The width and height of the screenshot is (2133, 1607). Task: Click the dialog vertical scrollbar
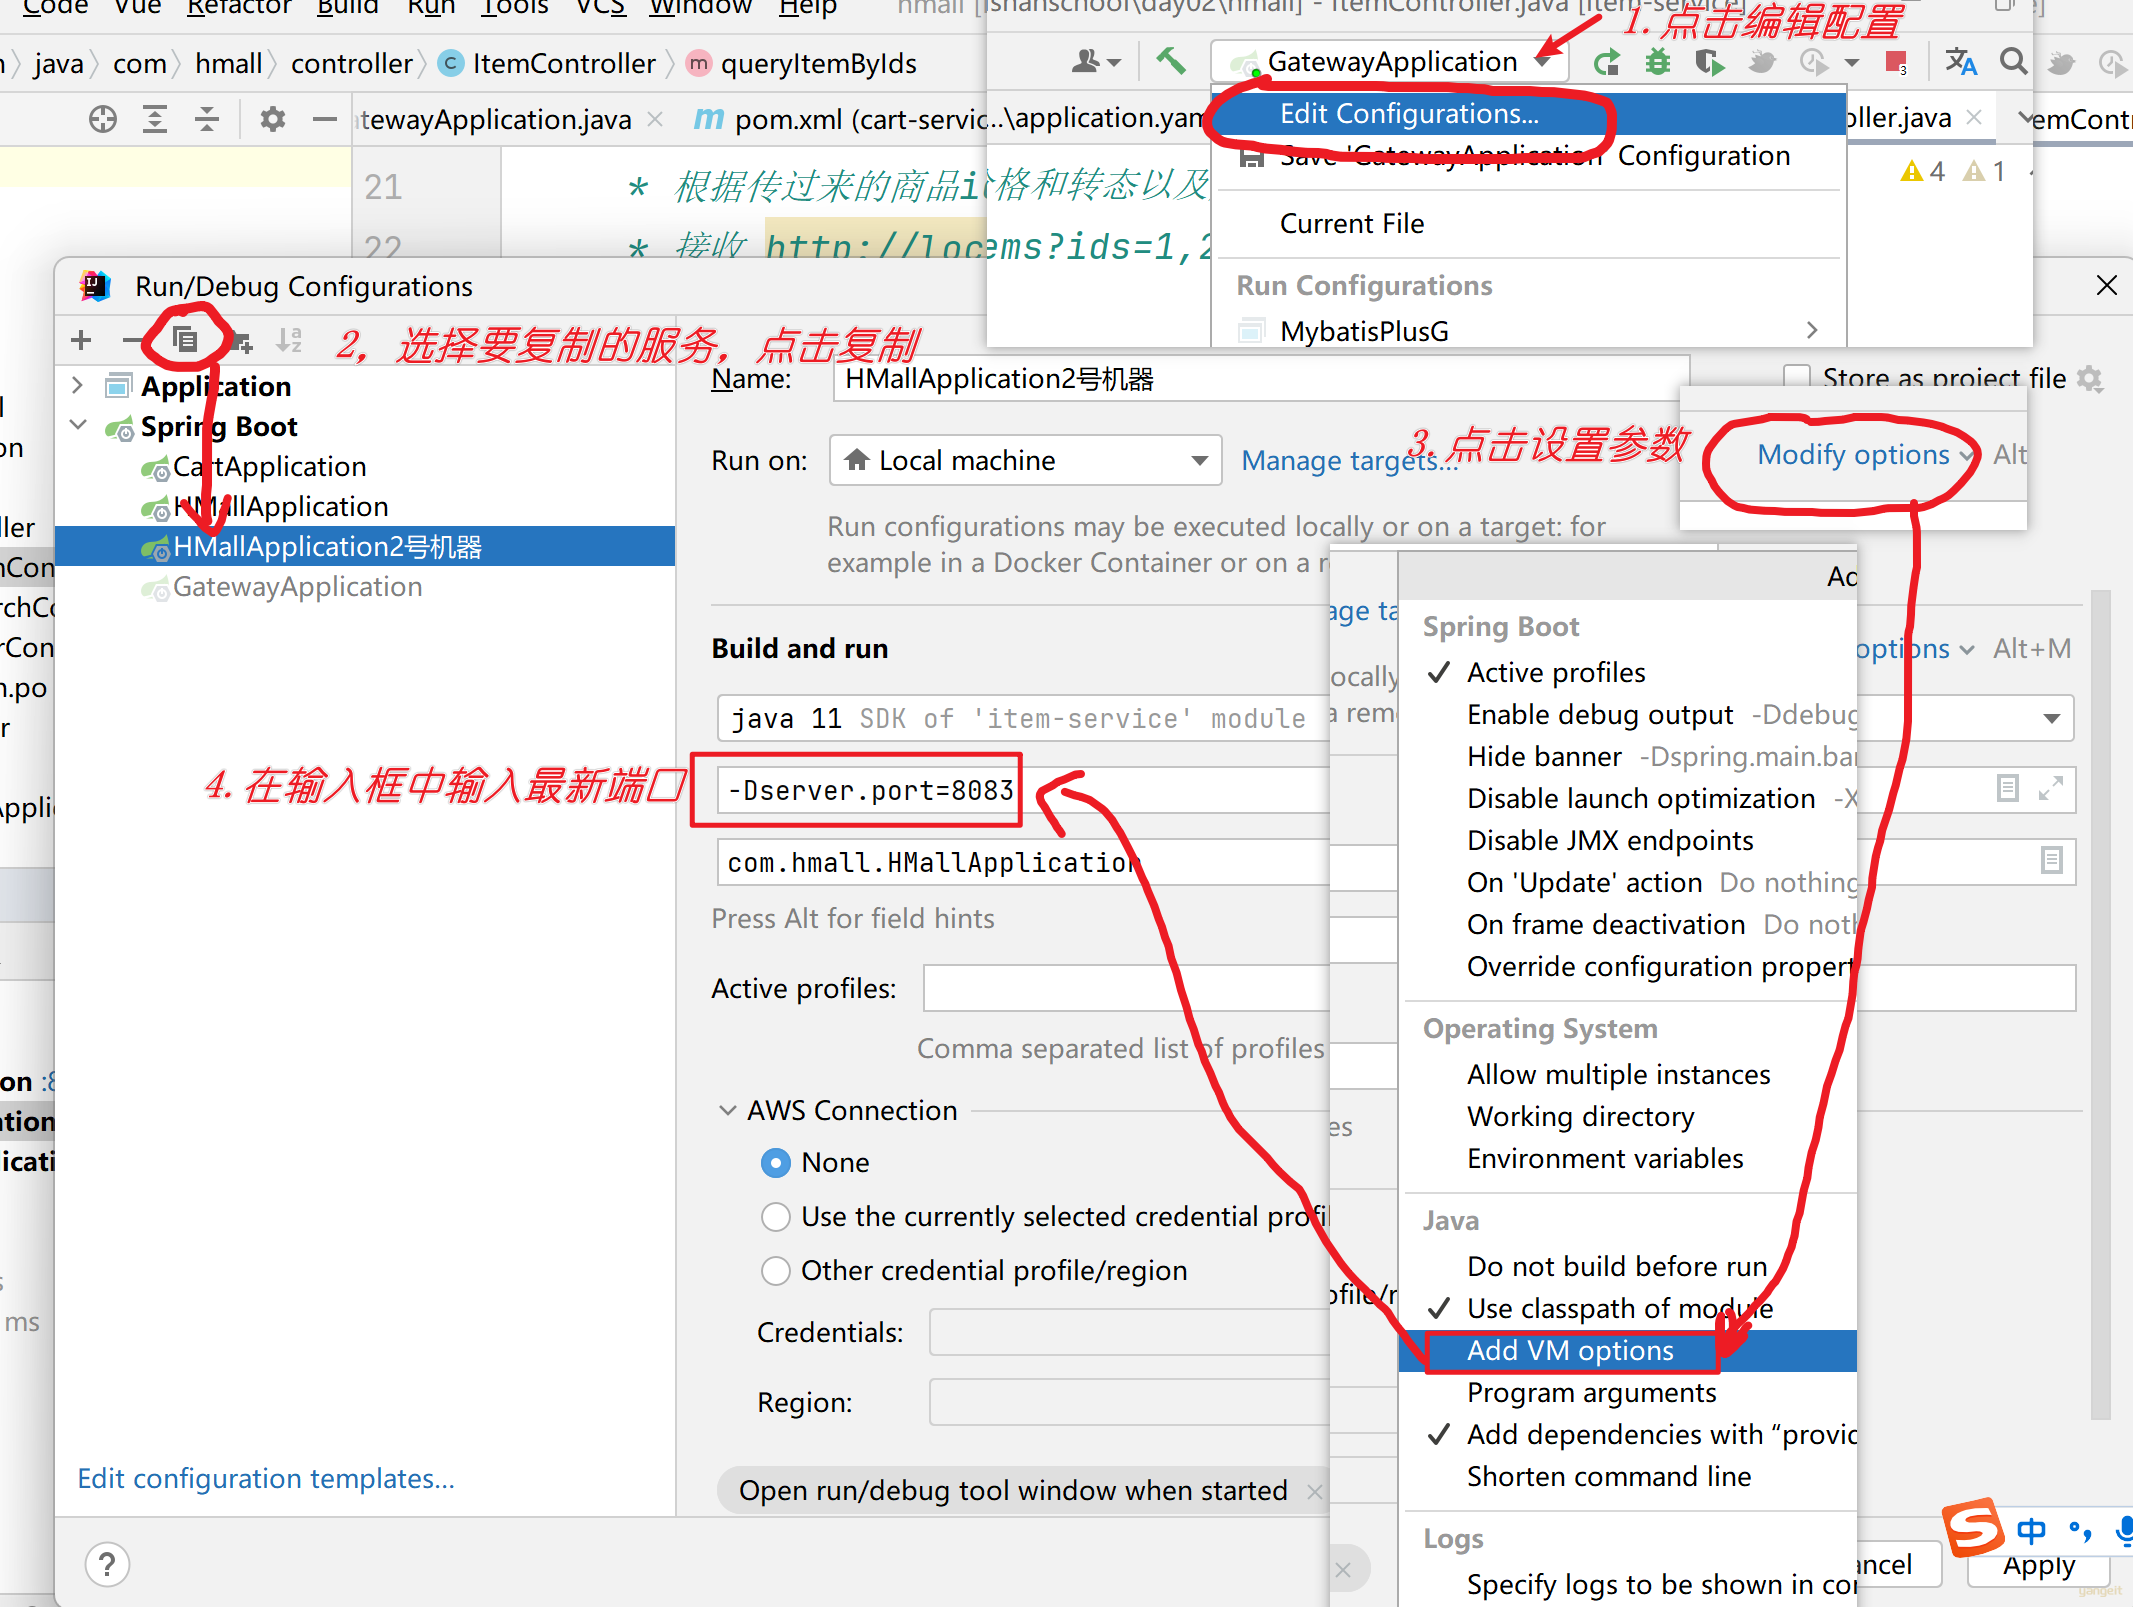[2100, 1005]
